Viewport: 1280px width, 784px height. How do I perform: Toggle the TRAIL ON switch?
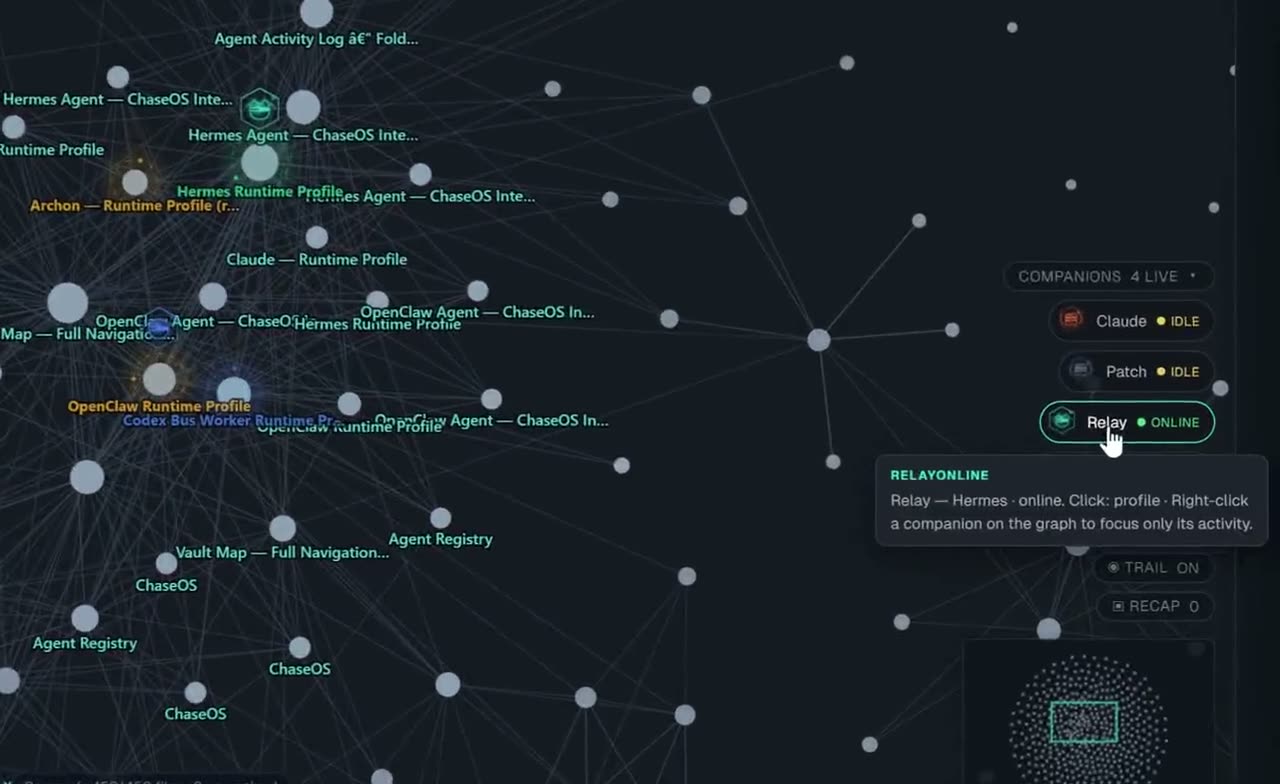[x=1153, y=567]
